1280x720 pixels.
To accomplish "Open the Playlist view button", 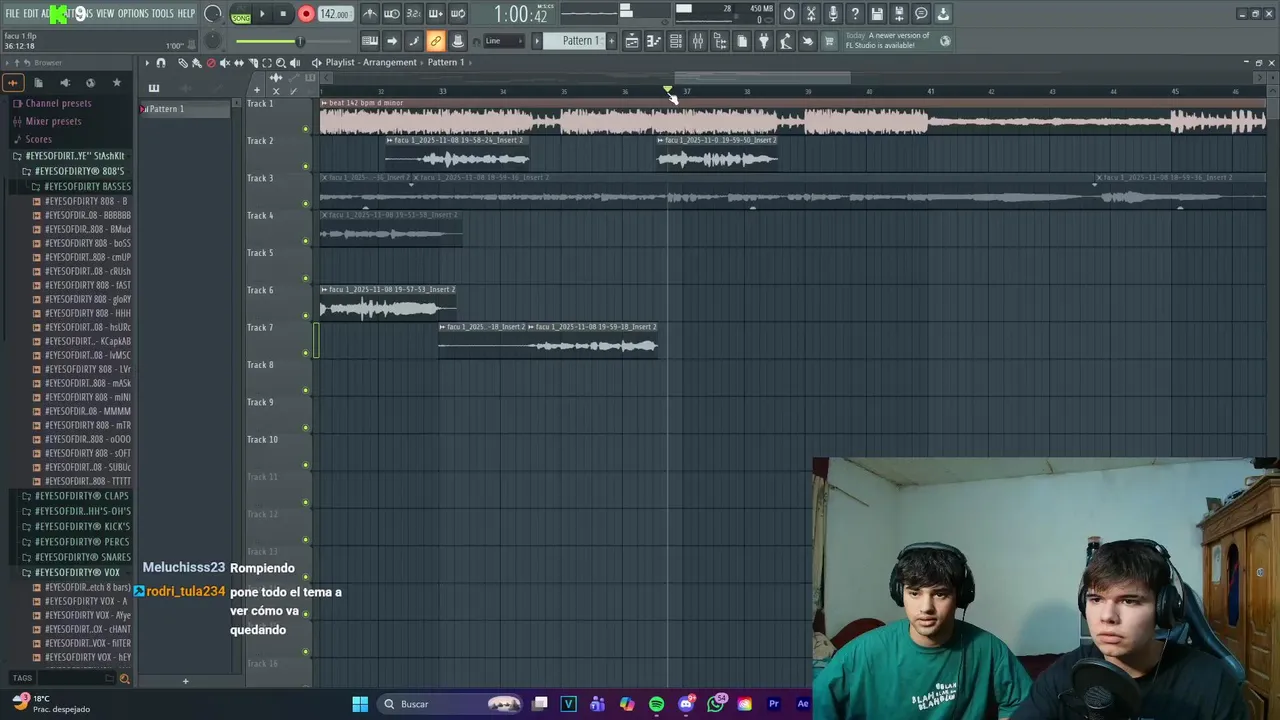I will tap(631, 41).
